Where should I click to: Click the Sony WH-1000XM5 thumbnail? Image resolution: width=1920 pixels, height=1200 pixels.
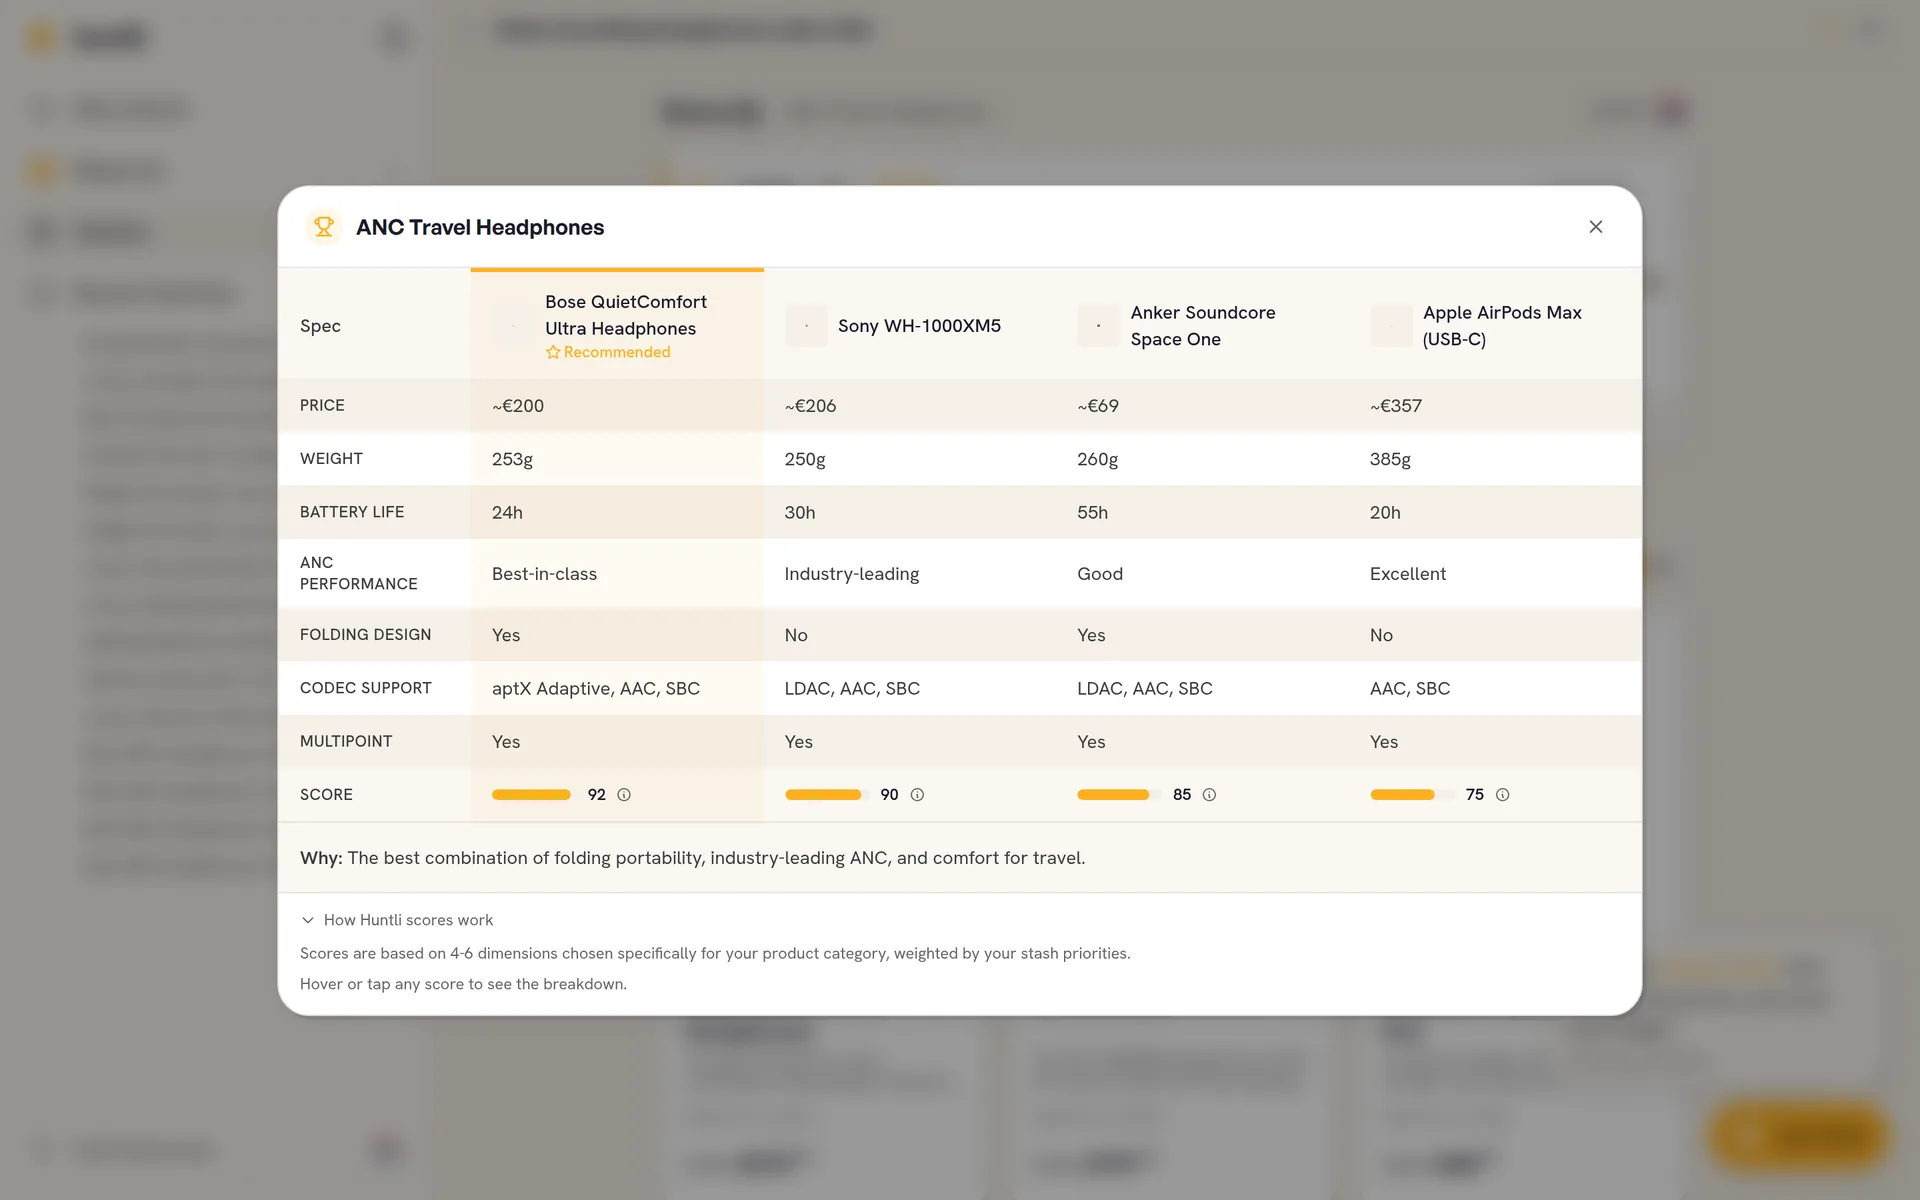[806, 326]
